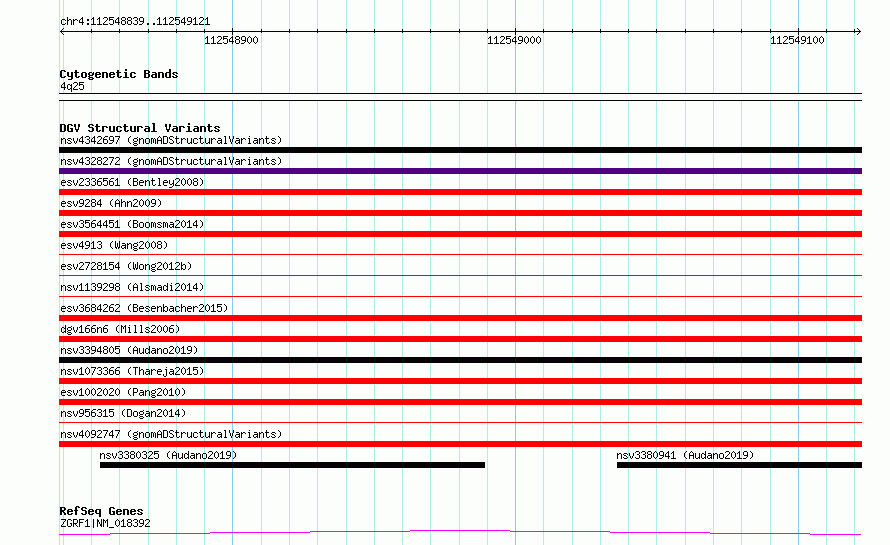Screen dimensions: 890x545
Task: Select the nsv3380325 black variant bar
Action: (292, 465)
